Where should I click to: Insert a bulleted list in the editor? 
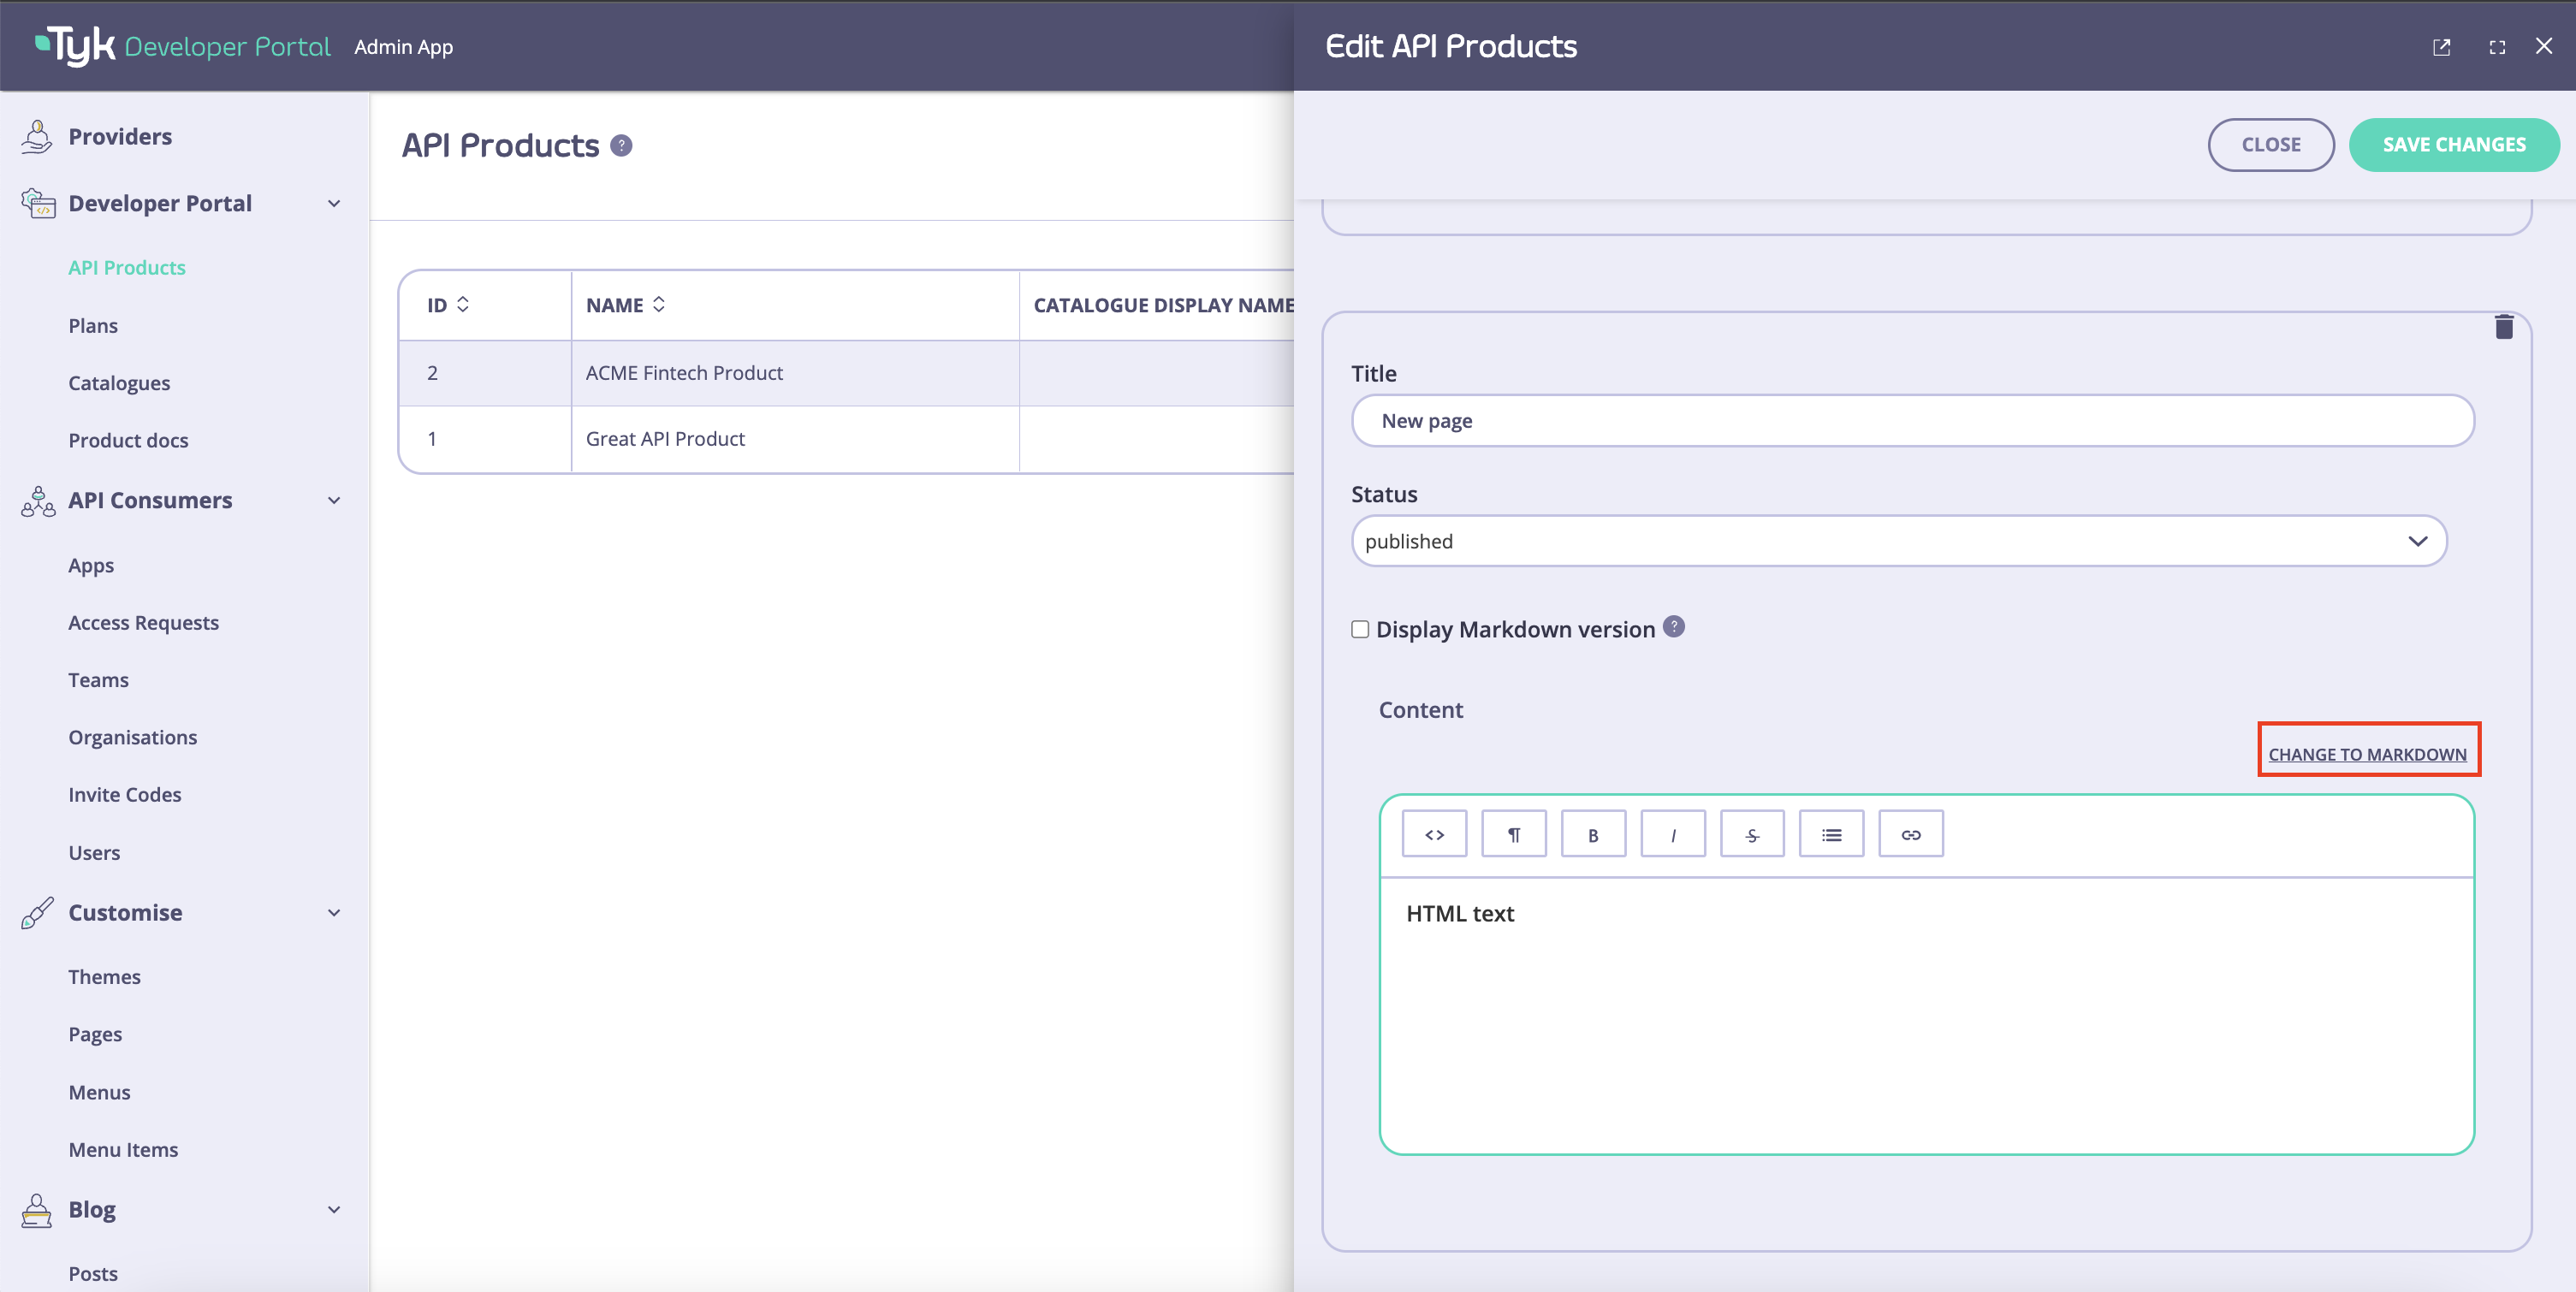click(1831, 833)
